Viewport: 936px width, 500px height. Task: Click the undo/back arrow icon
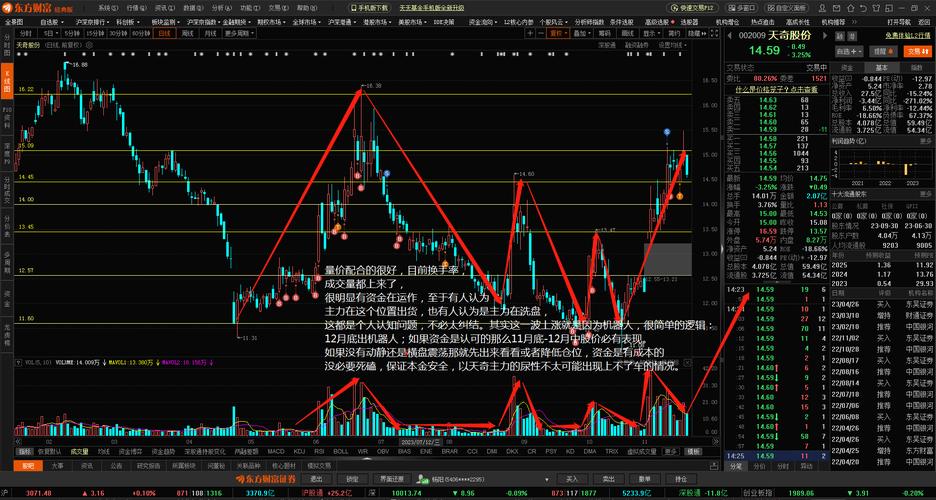[x=864, y=8]
